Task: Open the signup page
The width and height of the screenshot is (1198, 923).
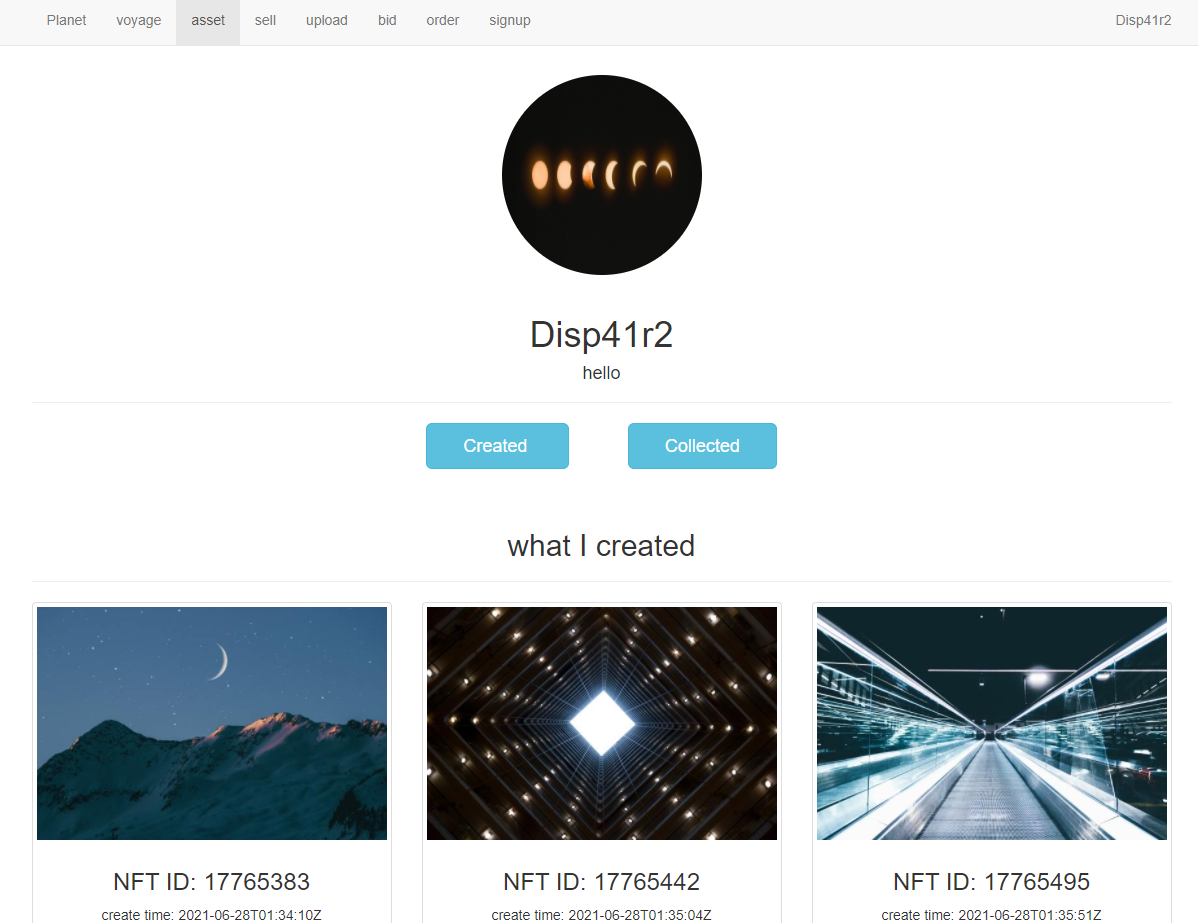Action: point(509,20)
